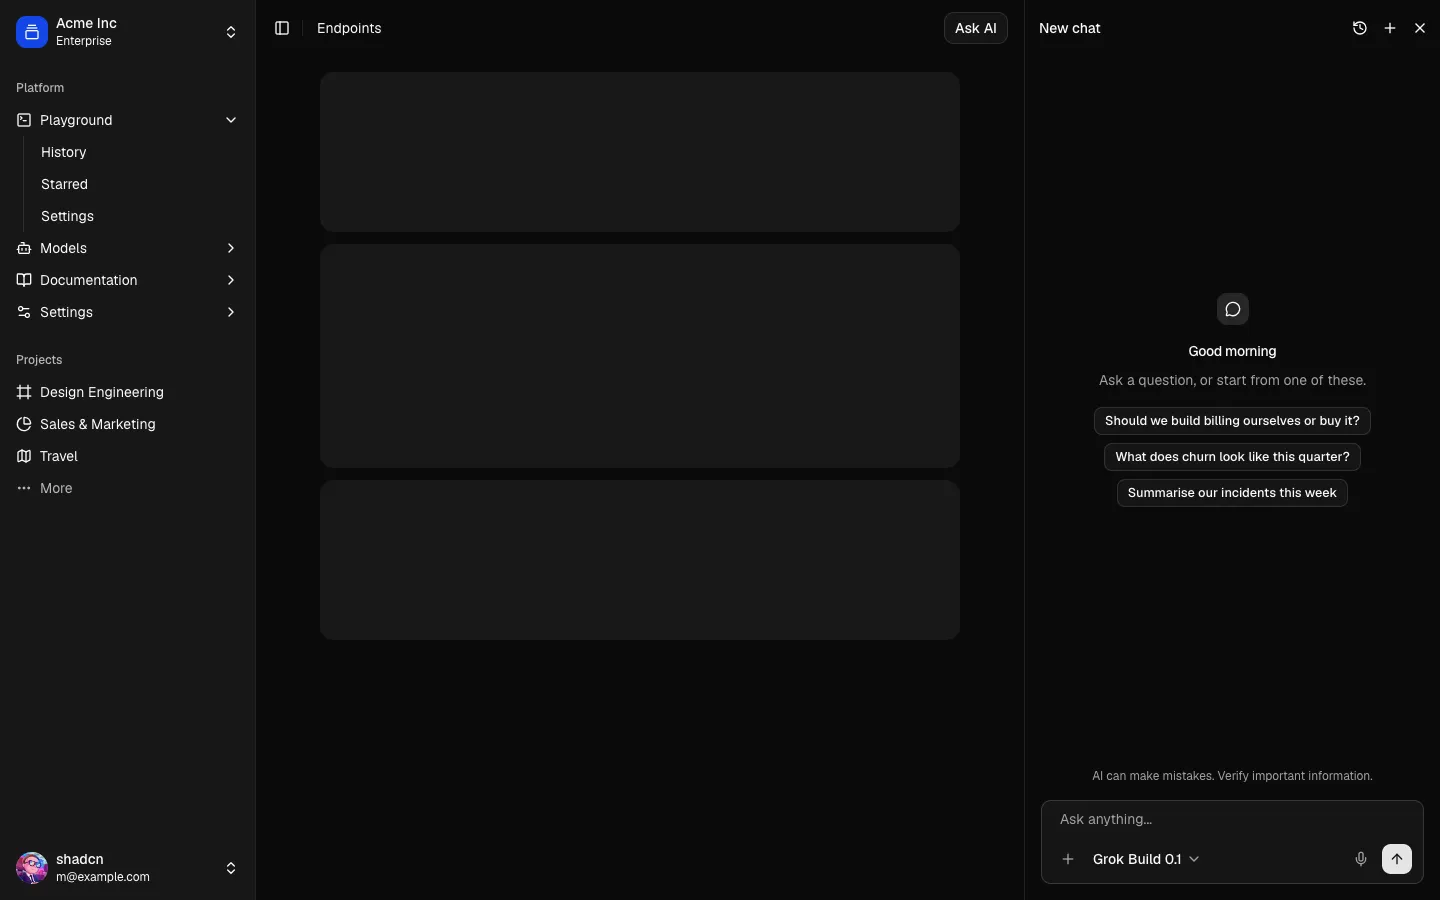This screenshot has width=1440, height=900.
Task: Click the Acme Inc logo icon
Action: [x=32, y=32]
